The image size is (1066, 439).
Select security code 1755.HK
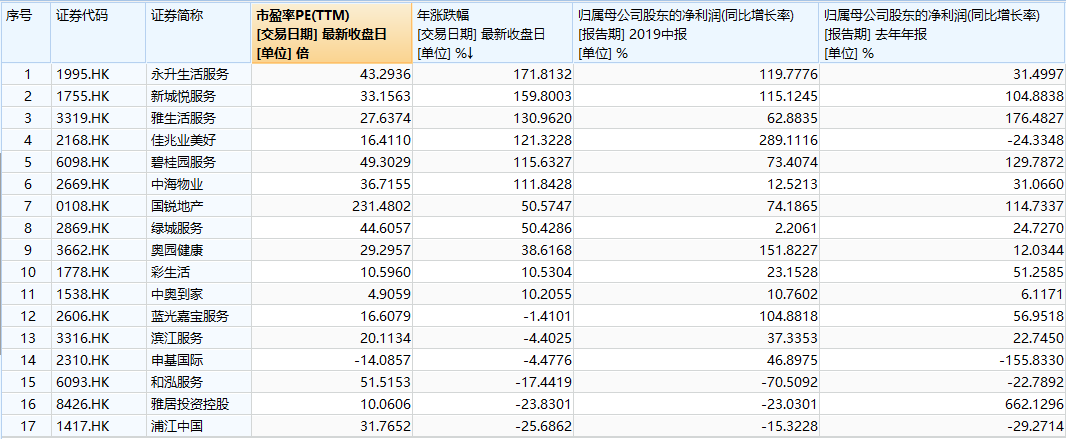pos(83,96)
